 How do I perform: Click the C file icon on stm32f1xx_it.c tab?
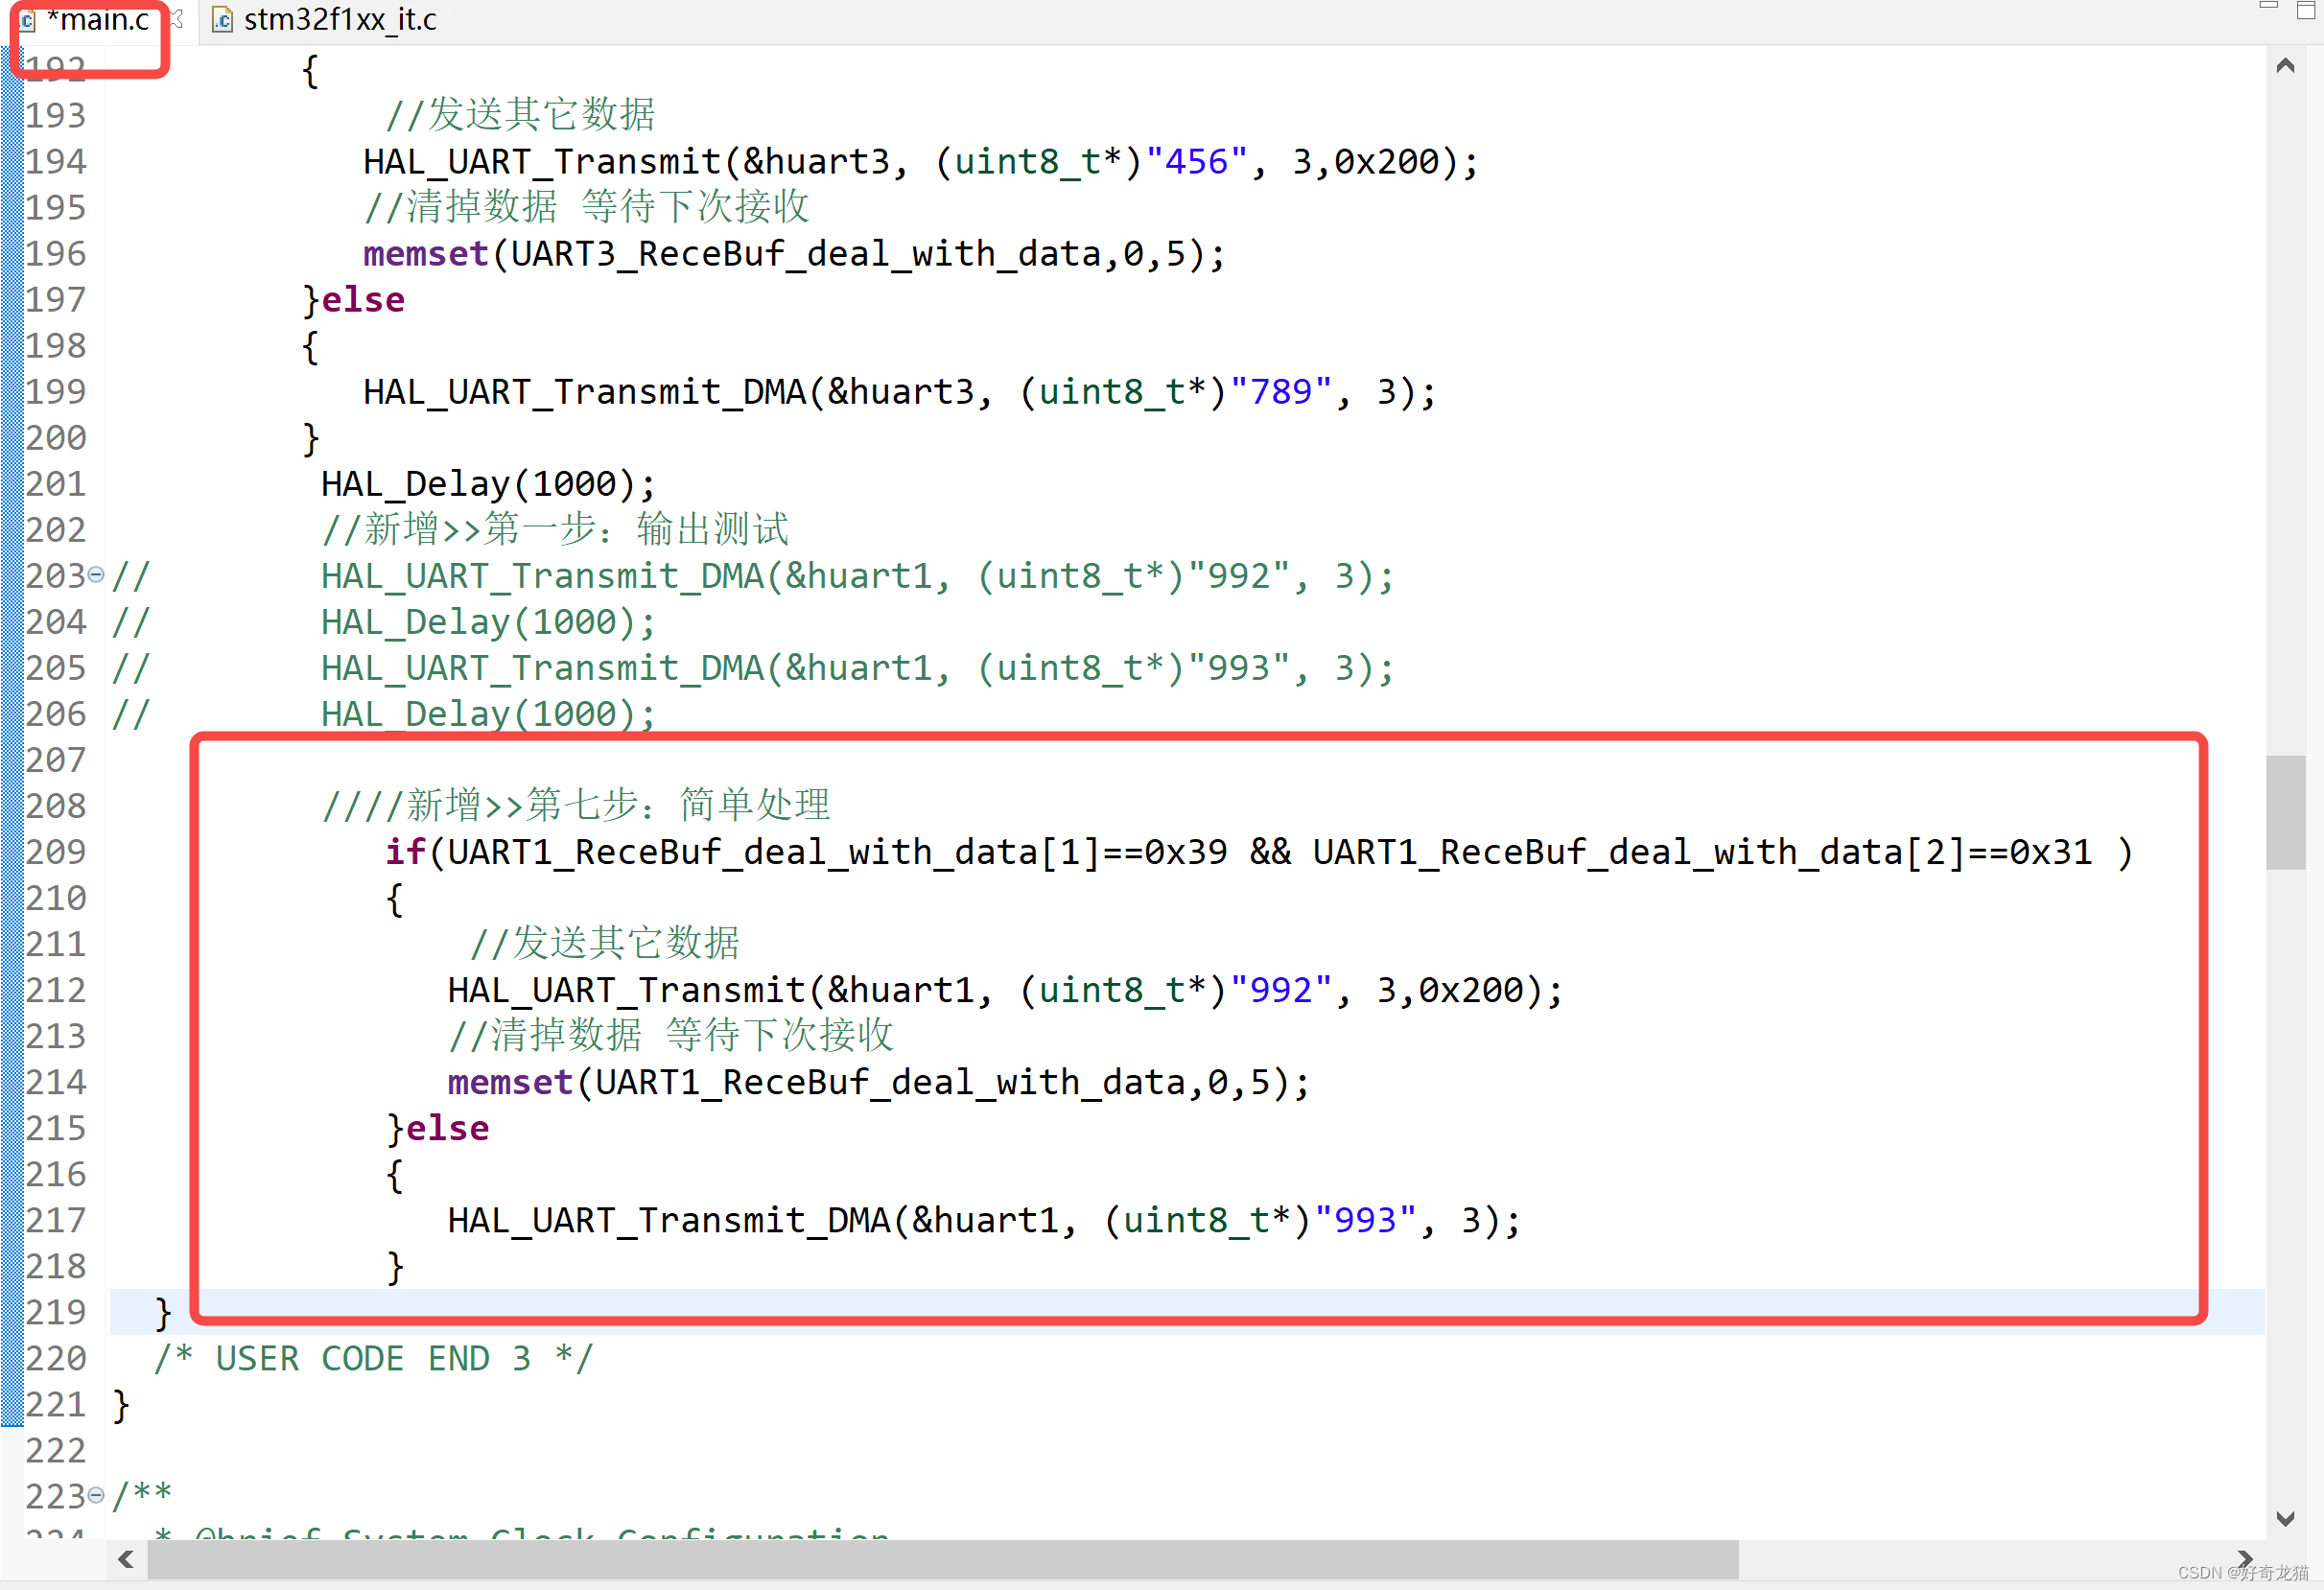(223, 20)
